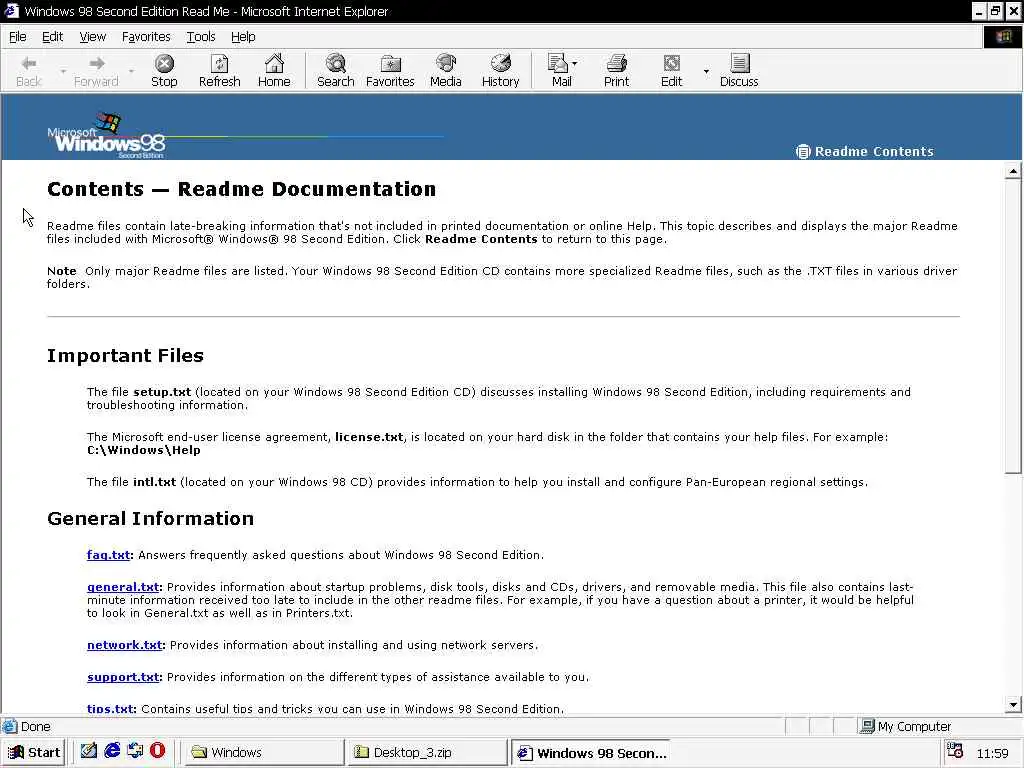Open the network.txt link

pyautogui.click(x=125, y=645)
